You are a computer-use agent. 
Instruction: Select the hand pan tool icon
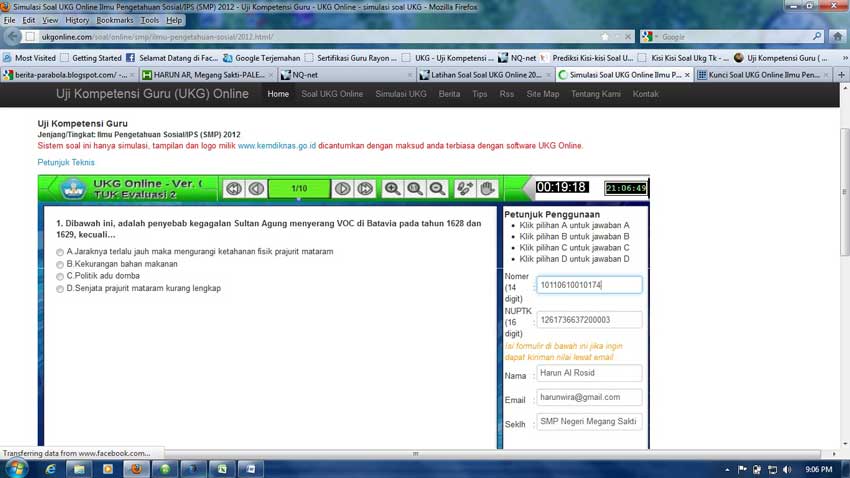click(487, 188)
